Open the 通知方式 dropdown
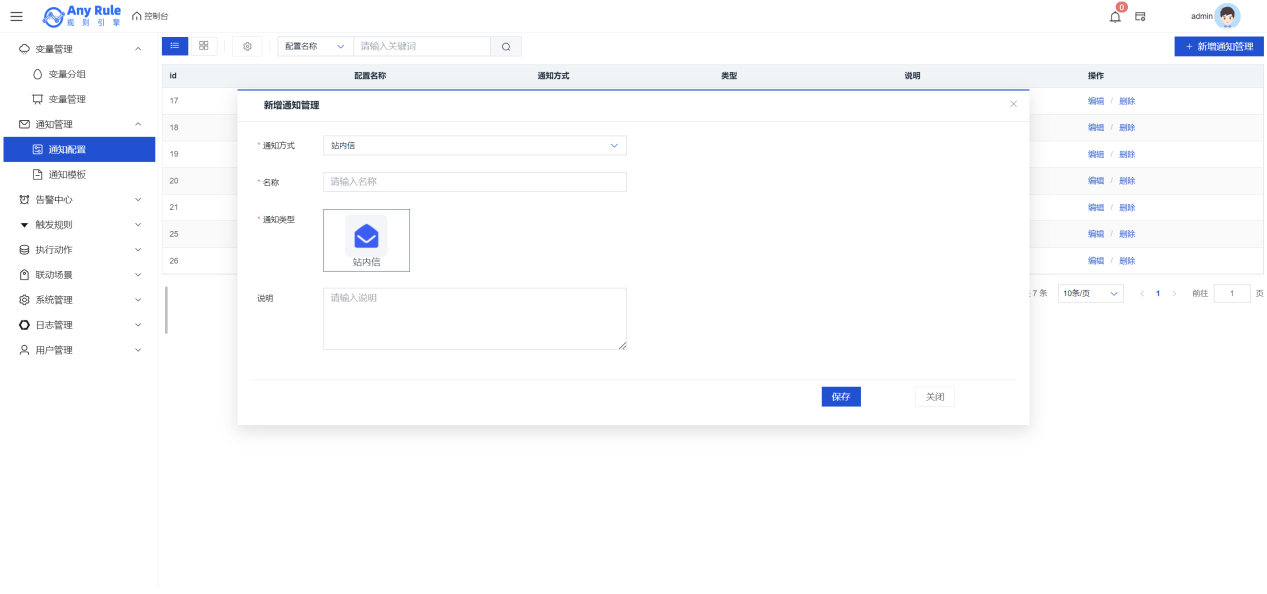Screen dimensions: 1267x594 click(474, 146)
